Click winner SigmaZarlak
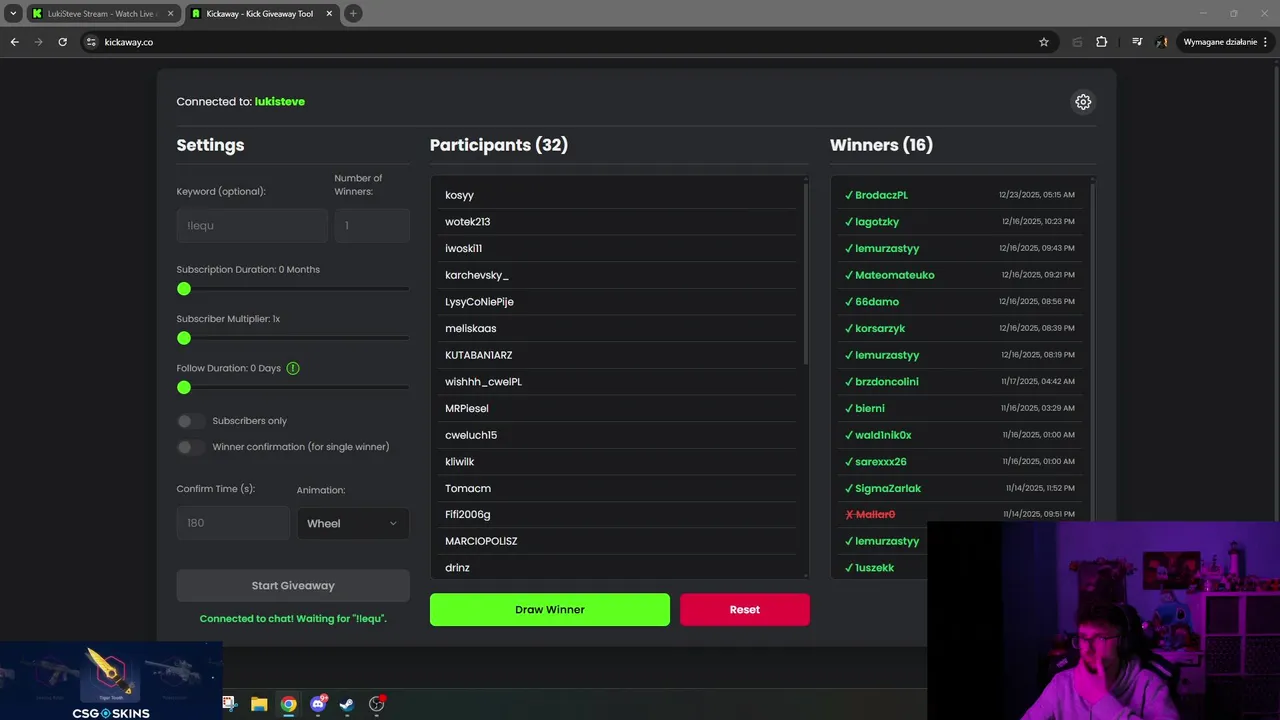 coord(888,488)
